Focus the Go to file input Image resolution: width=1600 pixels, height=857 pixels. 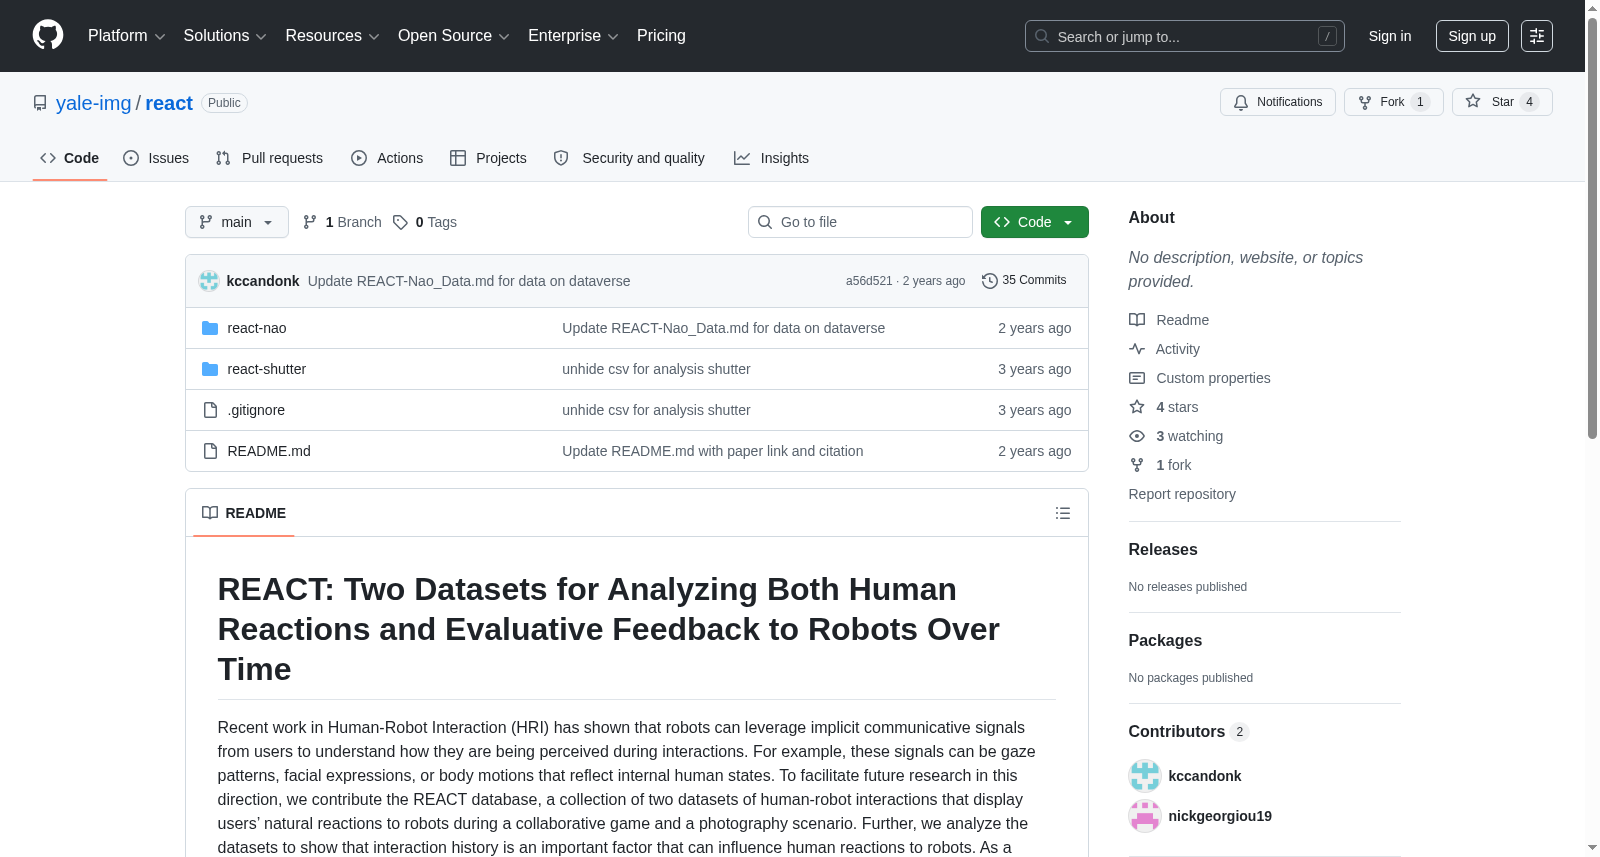860,222
